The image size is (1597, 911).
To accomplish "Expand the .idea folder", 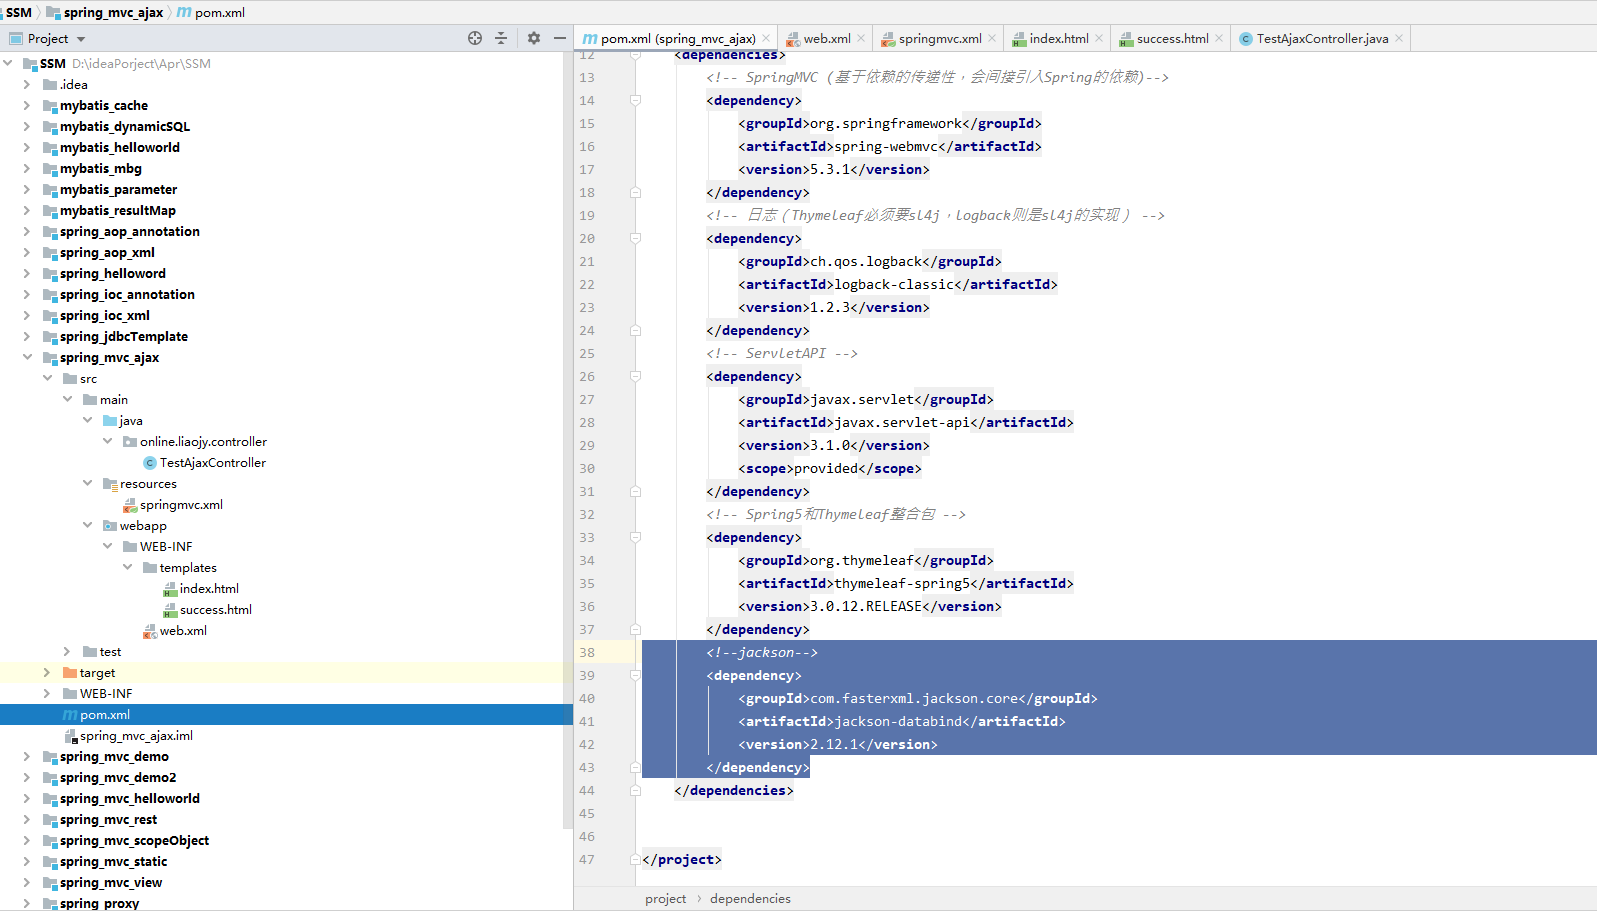I will 27,84.
